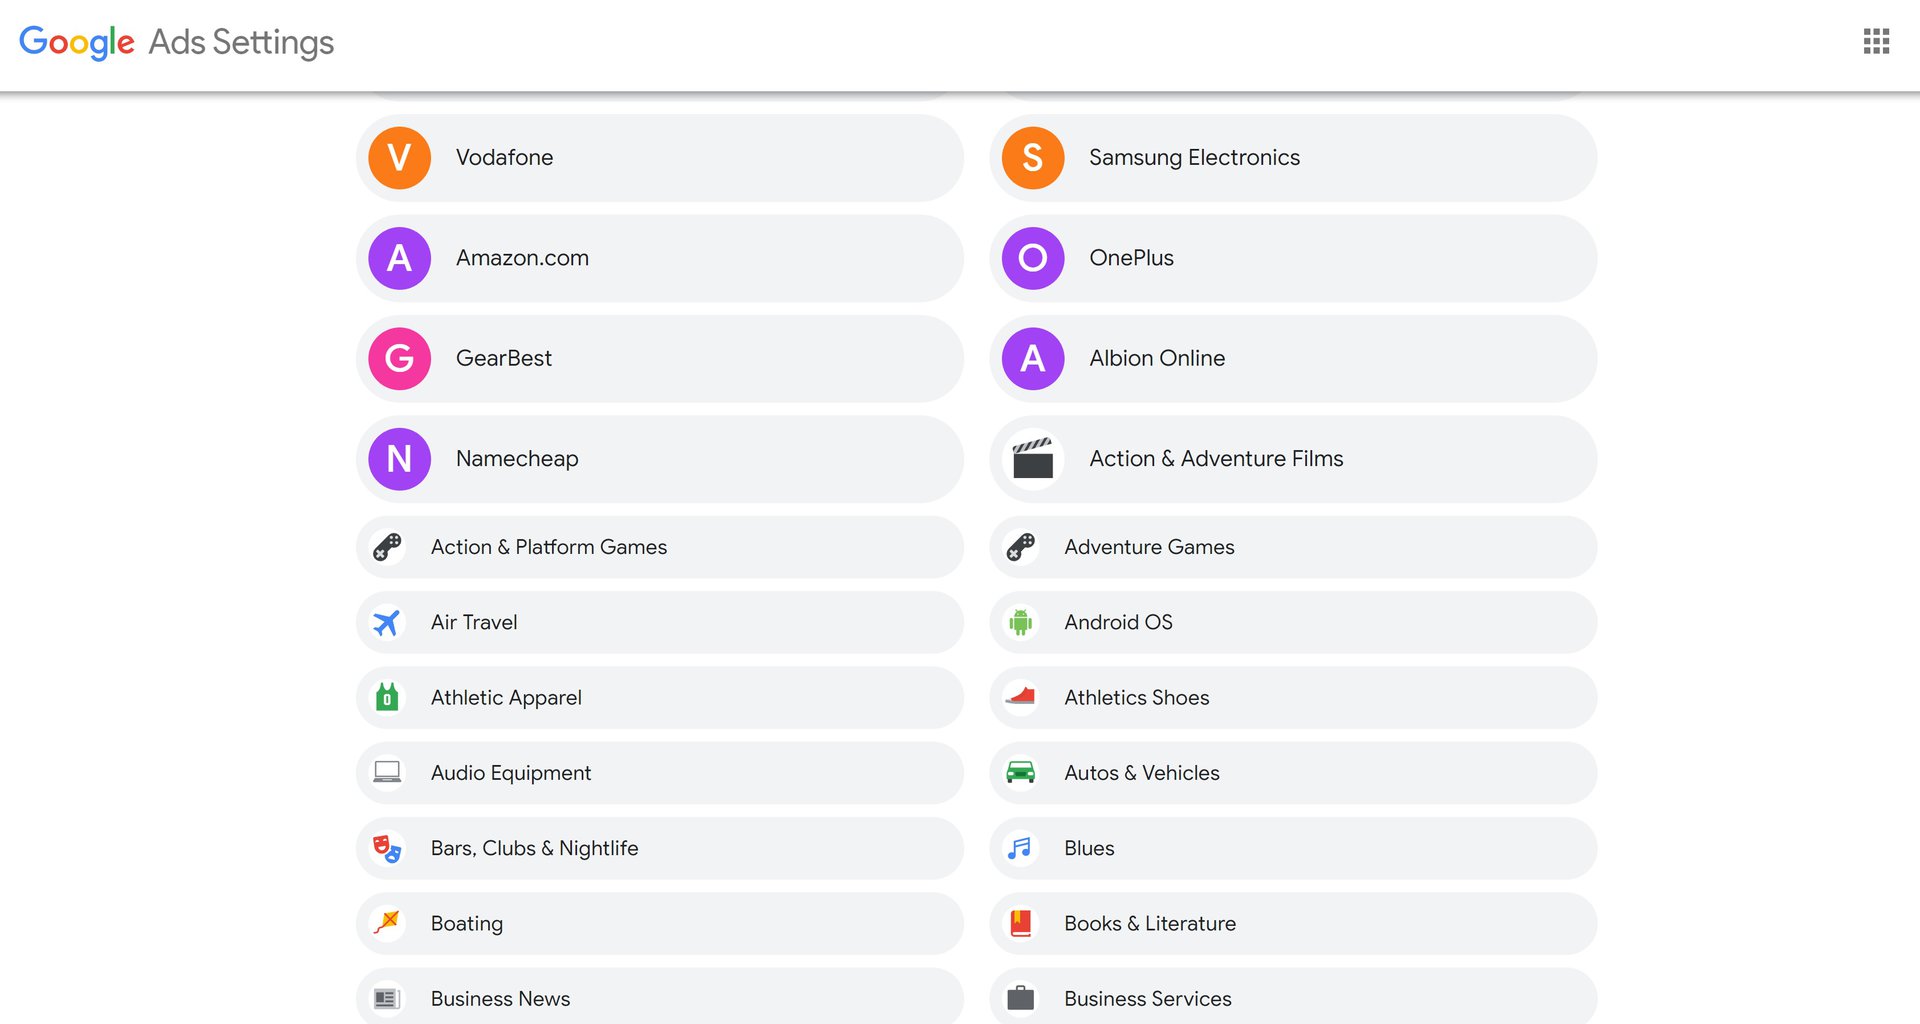Viewport: 1920px width, 1024px height.
Task: Click the red book icon
Action: (1020, 923)
